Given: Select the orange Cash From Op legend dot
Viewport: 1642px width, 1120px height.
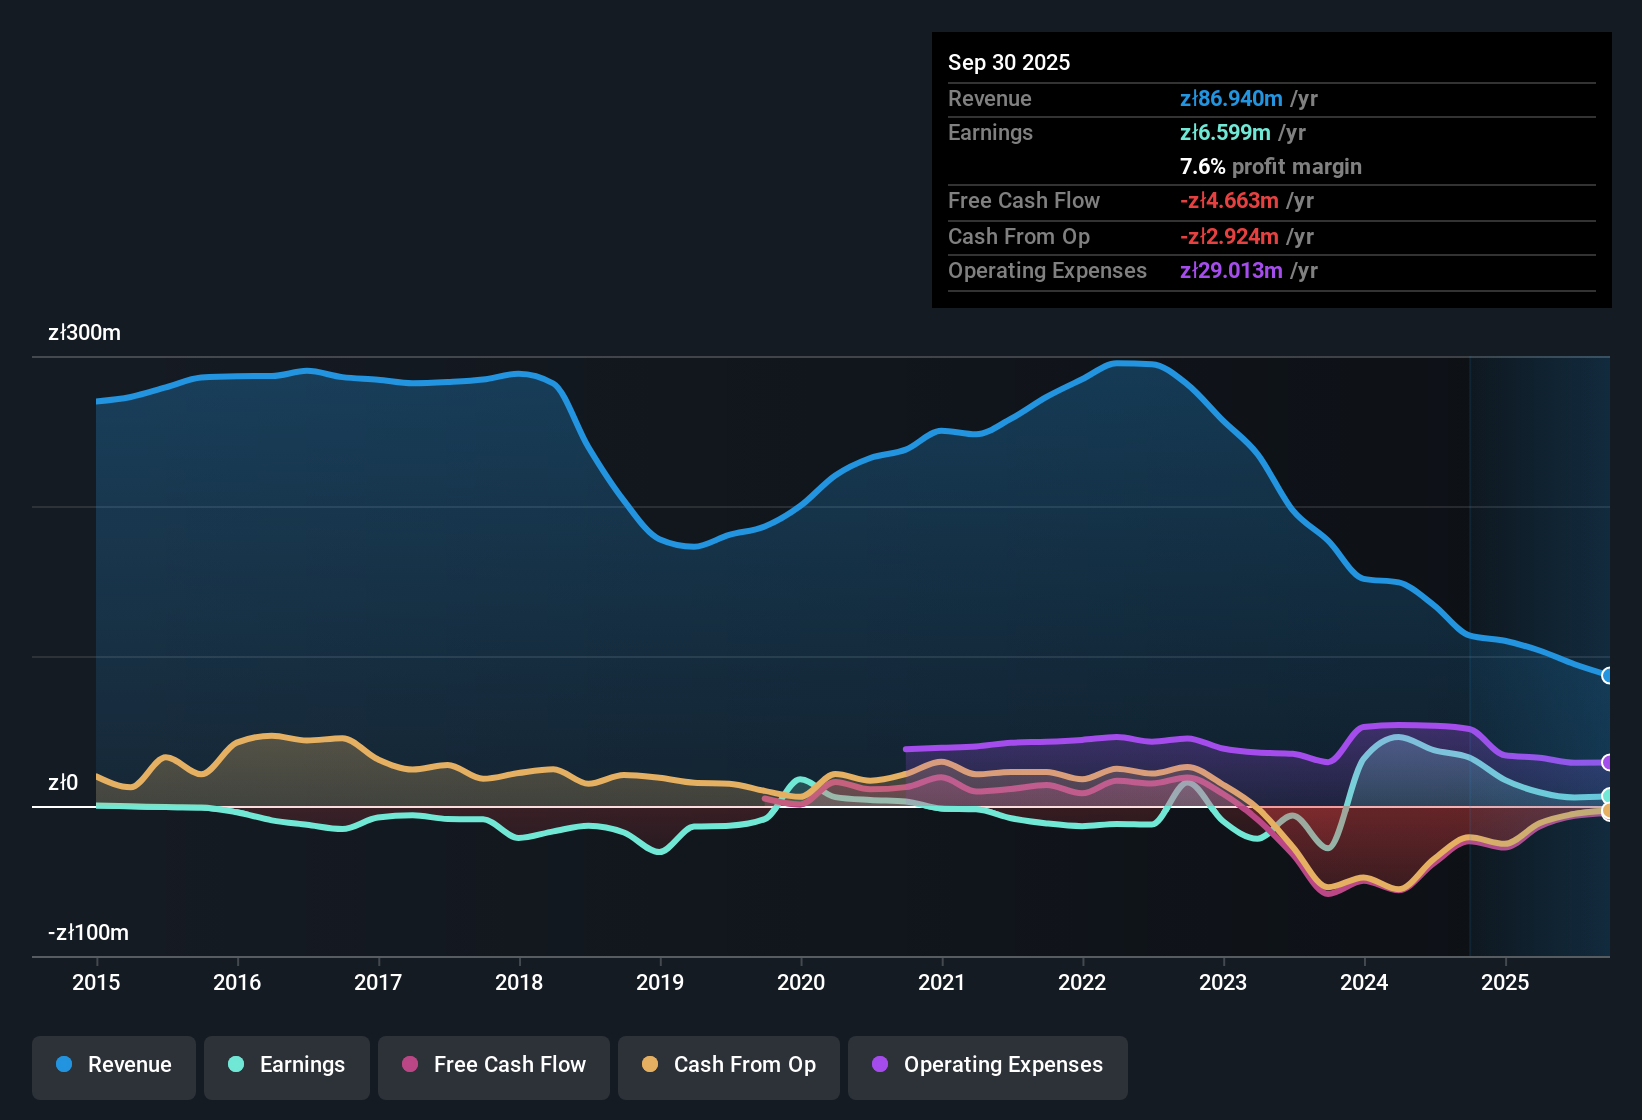Looking at the screenshot, I should [x=650, y=1065].
